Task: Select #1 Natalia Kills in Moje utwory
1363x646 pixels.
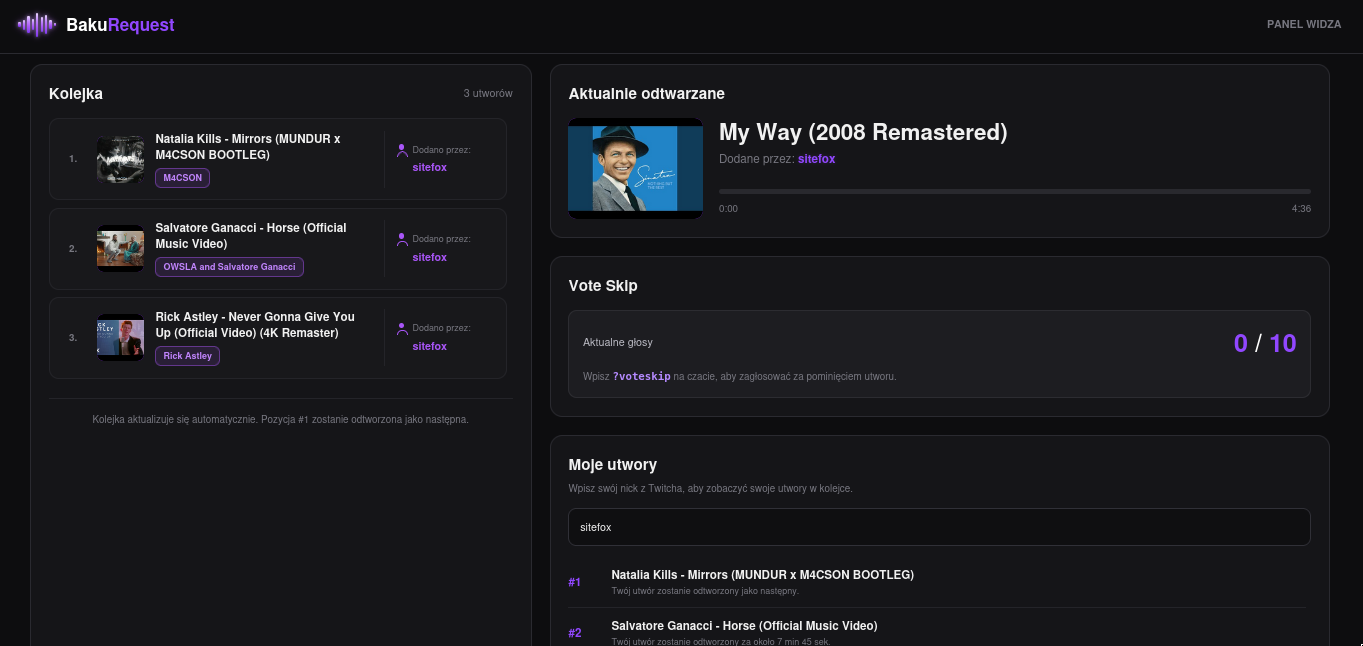Action: click(939, 582)
